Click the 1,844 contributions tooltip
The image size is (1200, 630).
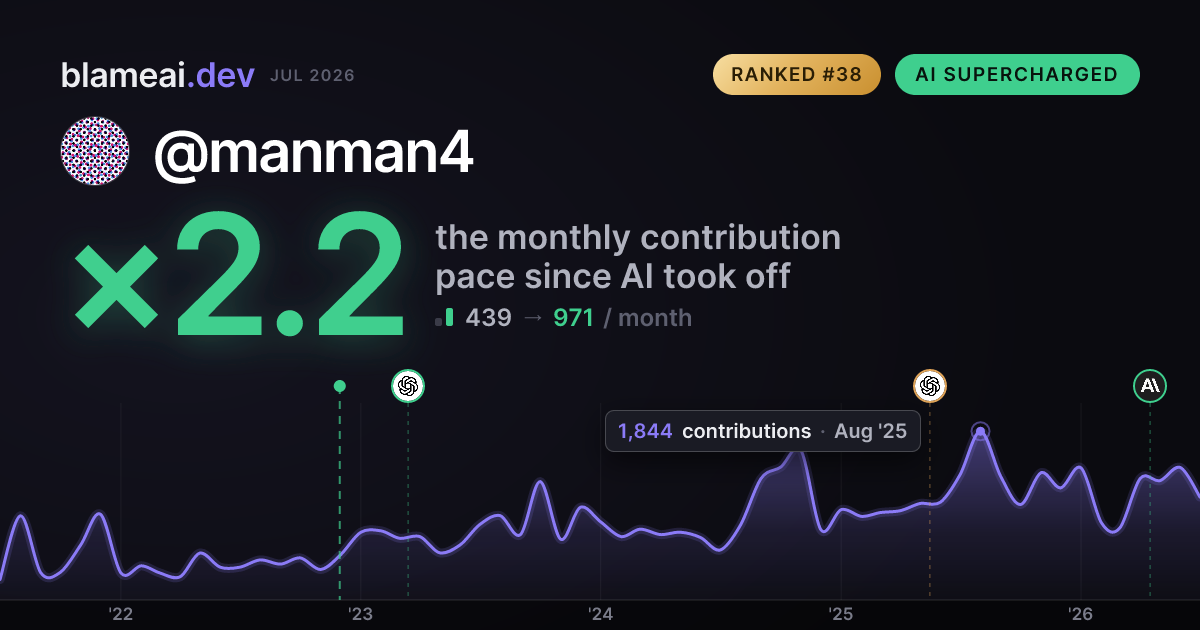point(763,431)
